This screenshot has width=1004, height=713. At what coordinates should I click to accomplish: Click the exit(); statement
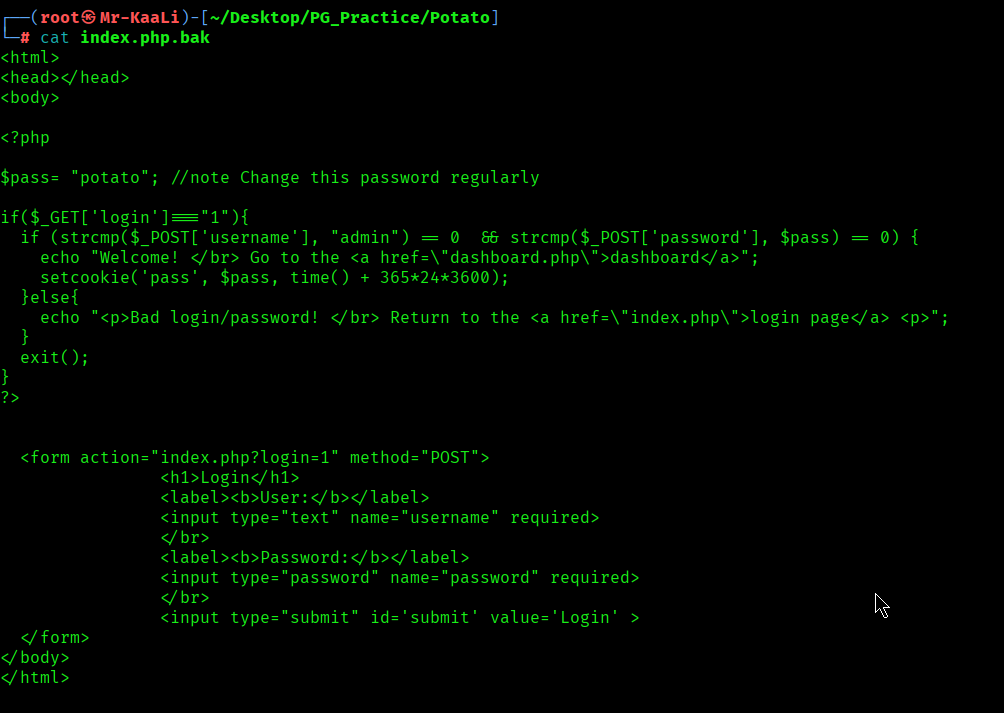(x=55, y=357)
